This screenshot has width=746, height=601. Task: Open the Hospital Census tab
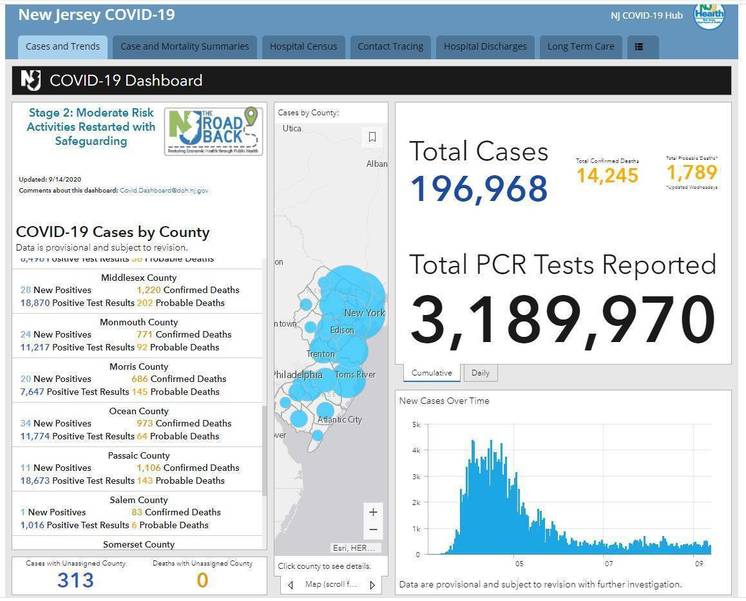(x=305, y=46)
